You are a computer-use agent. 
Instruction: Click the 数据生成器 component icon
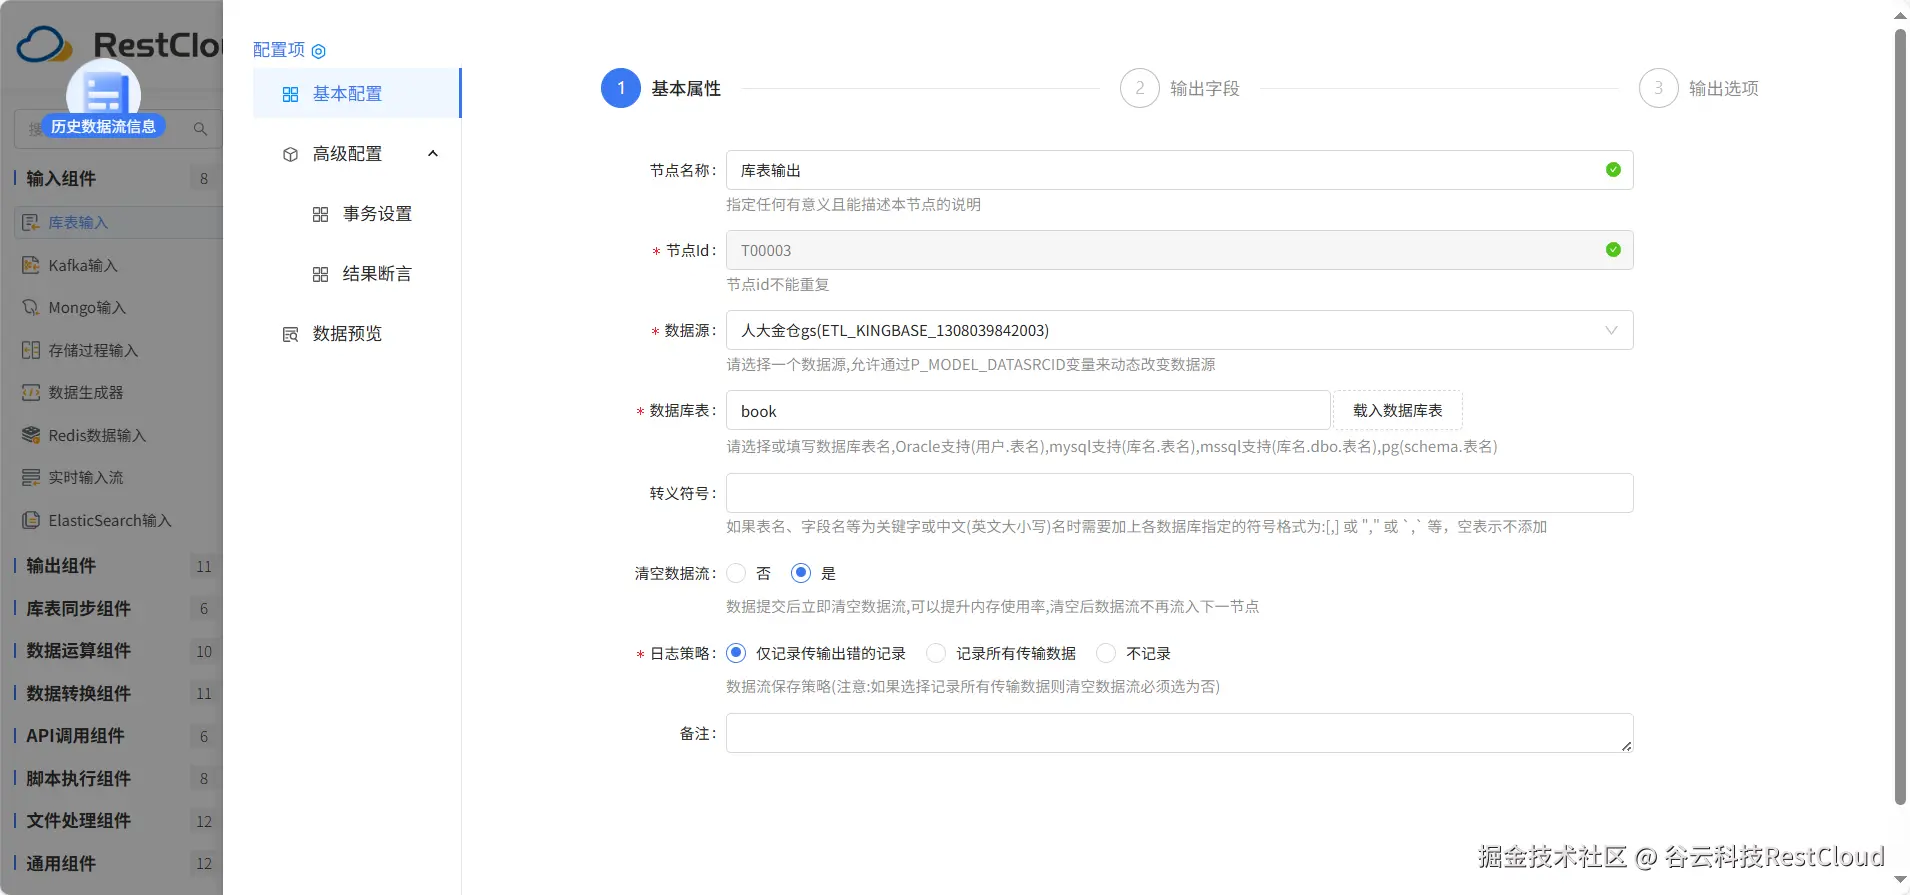click(31, 392)
